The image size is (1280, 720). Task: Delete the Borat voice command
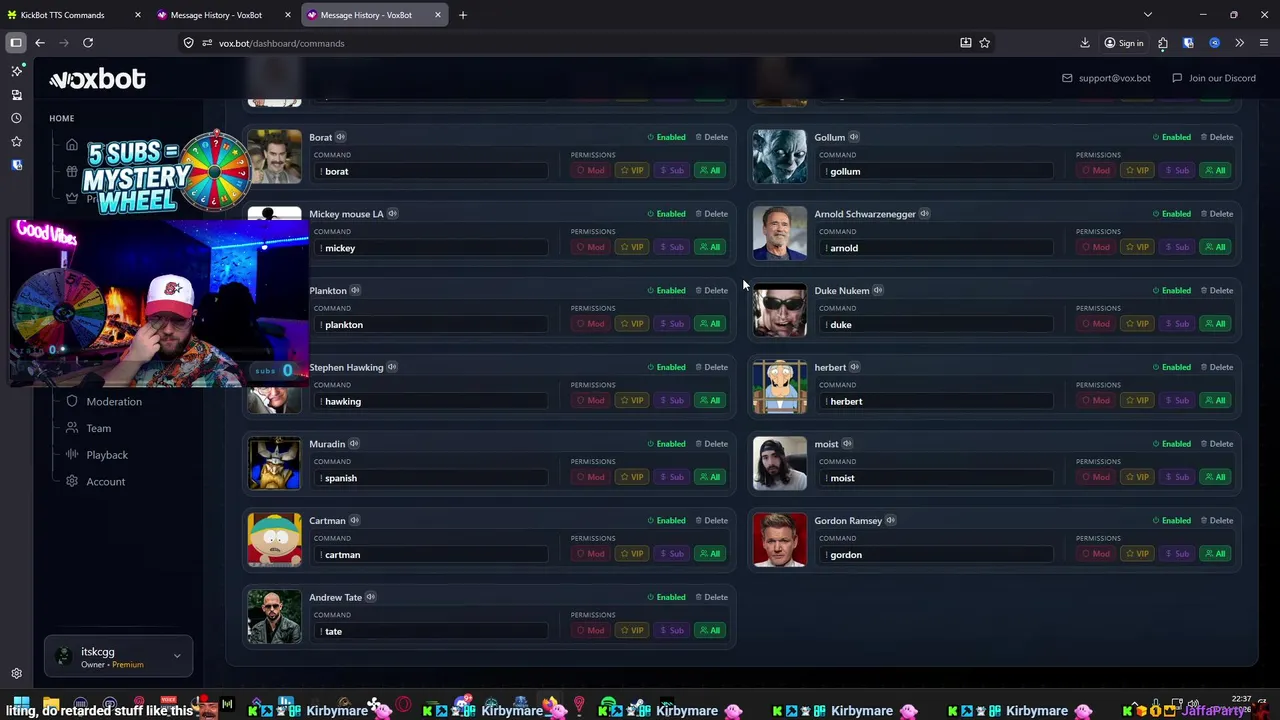click(x=712, y=137)
